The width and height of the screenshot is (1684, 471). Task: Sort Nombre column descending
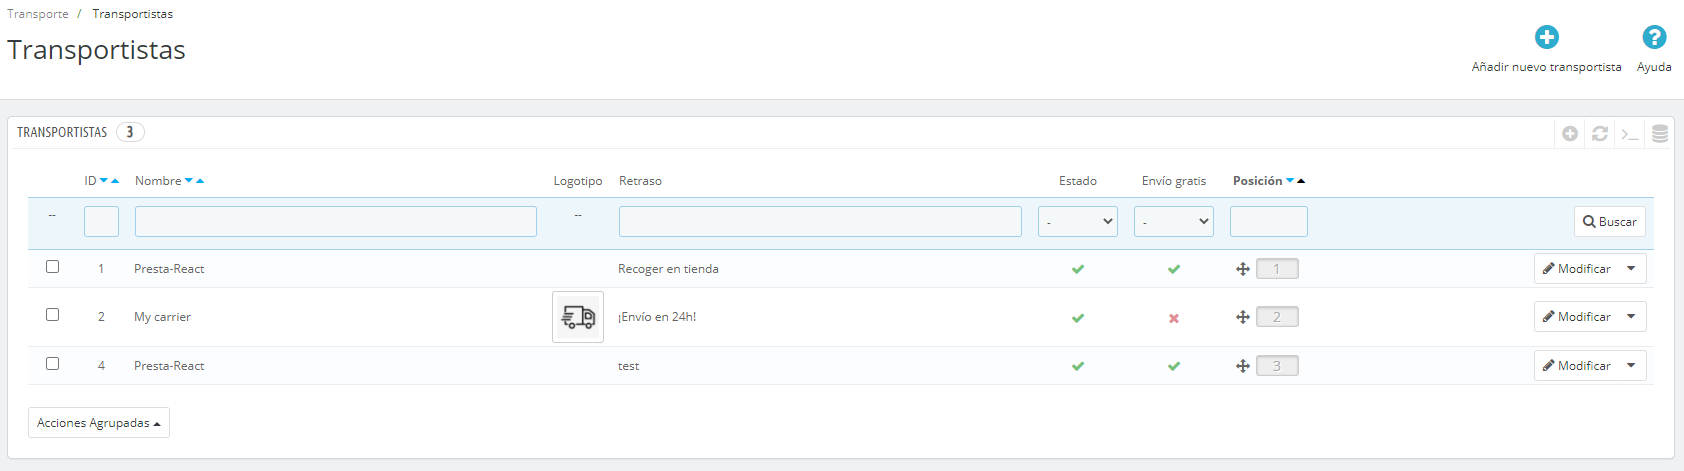click(189, 181)
